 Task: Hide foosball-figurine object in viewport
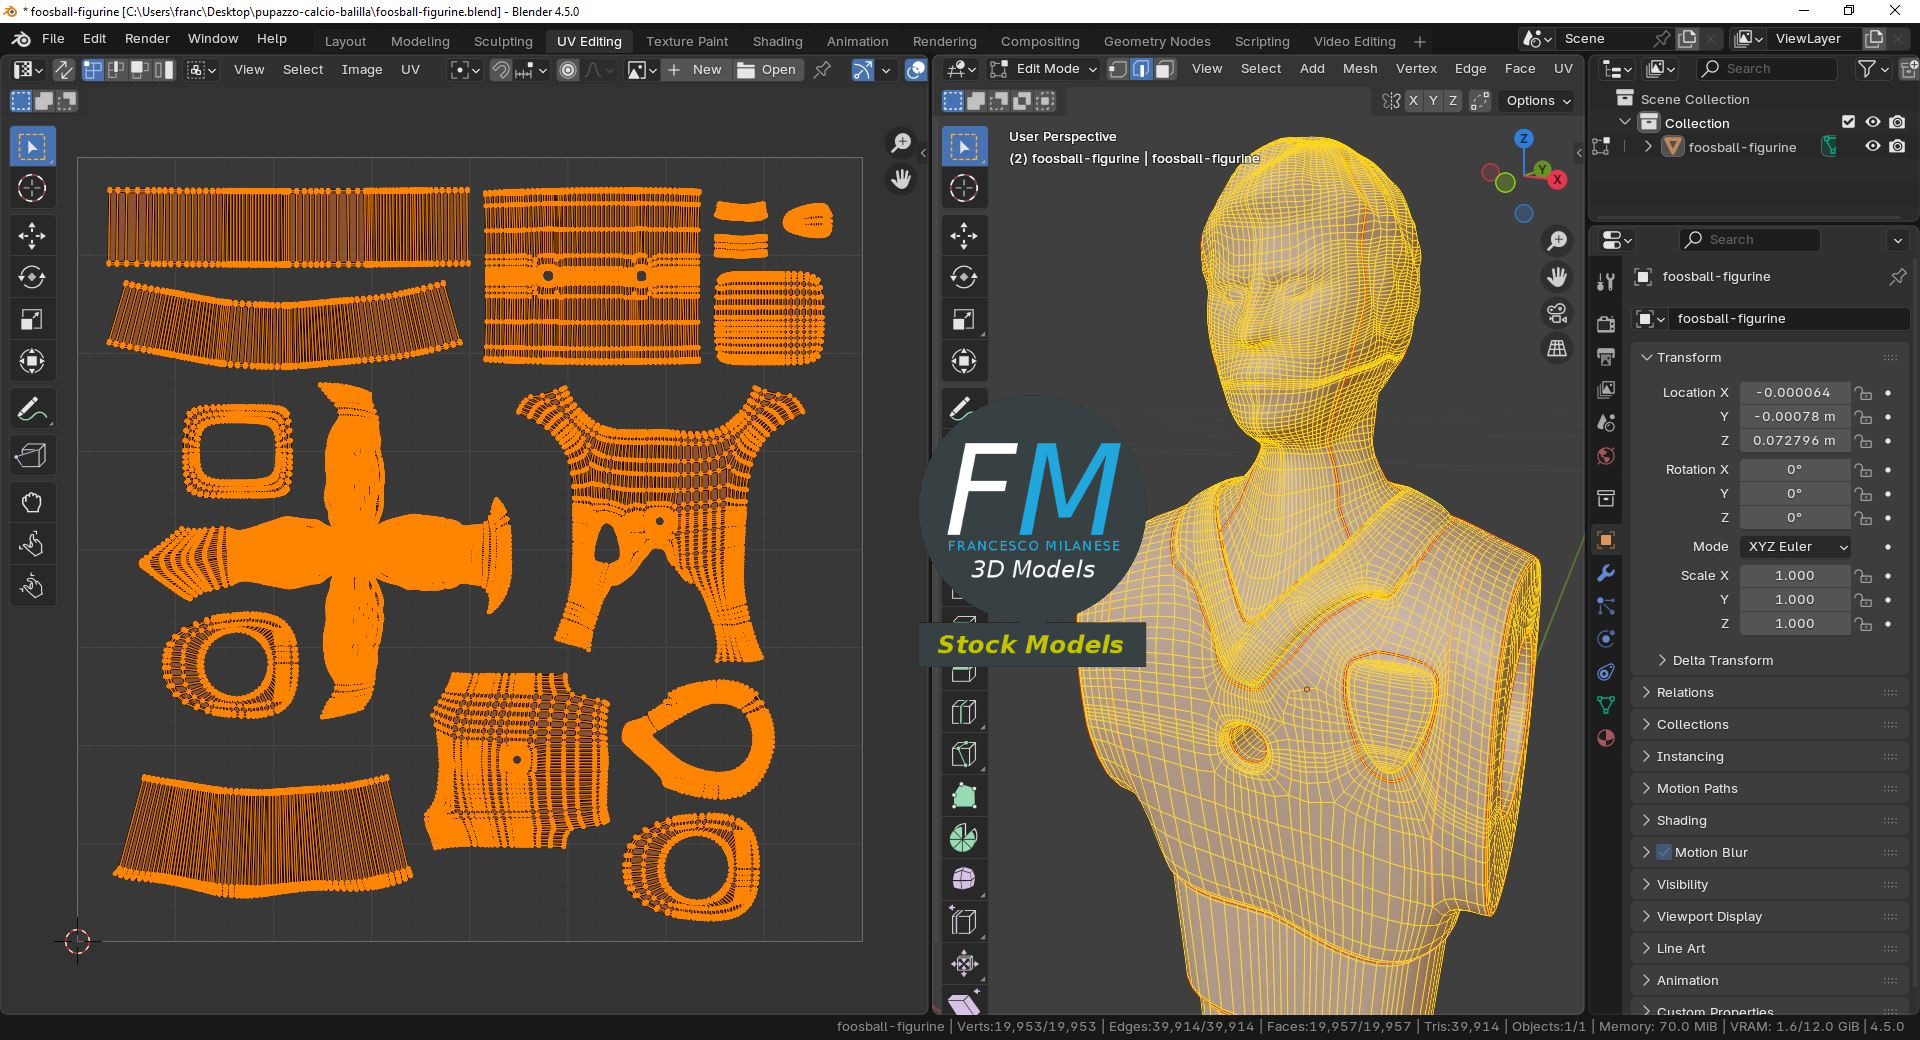(x=1872, y=147)
